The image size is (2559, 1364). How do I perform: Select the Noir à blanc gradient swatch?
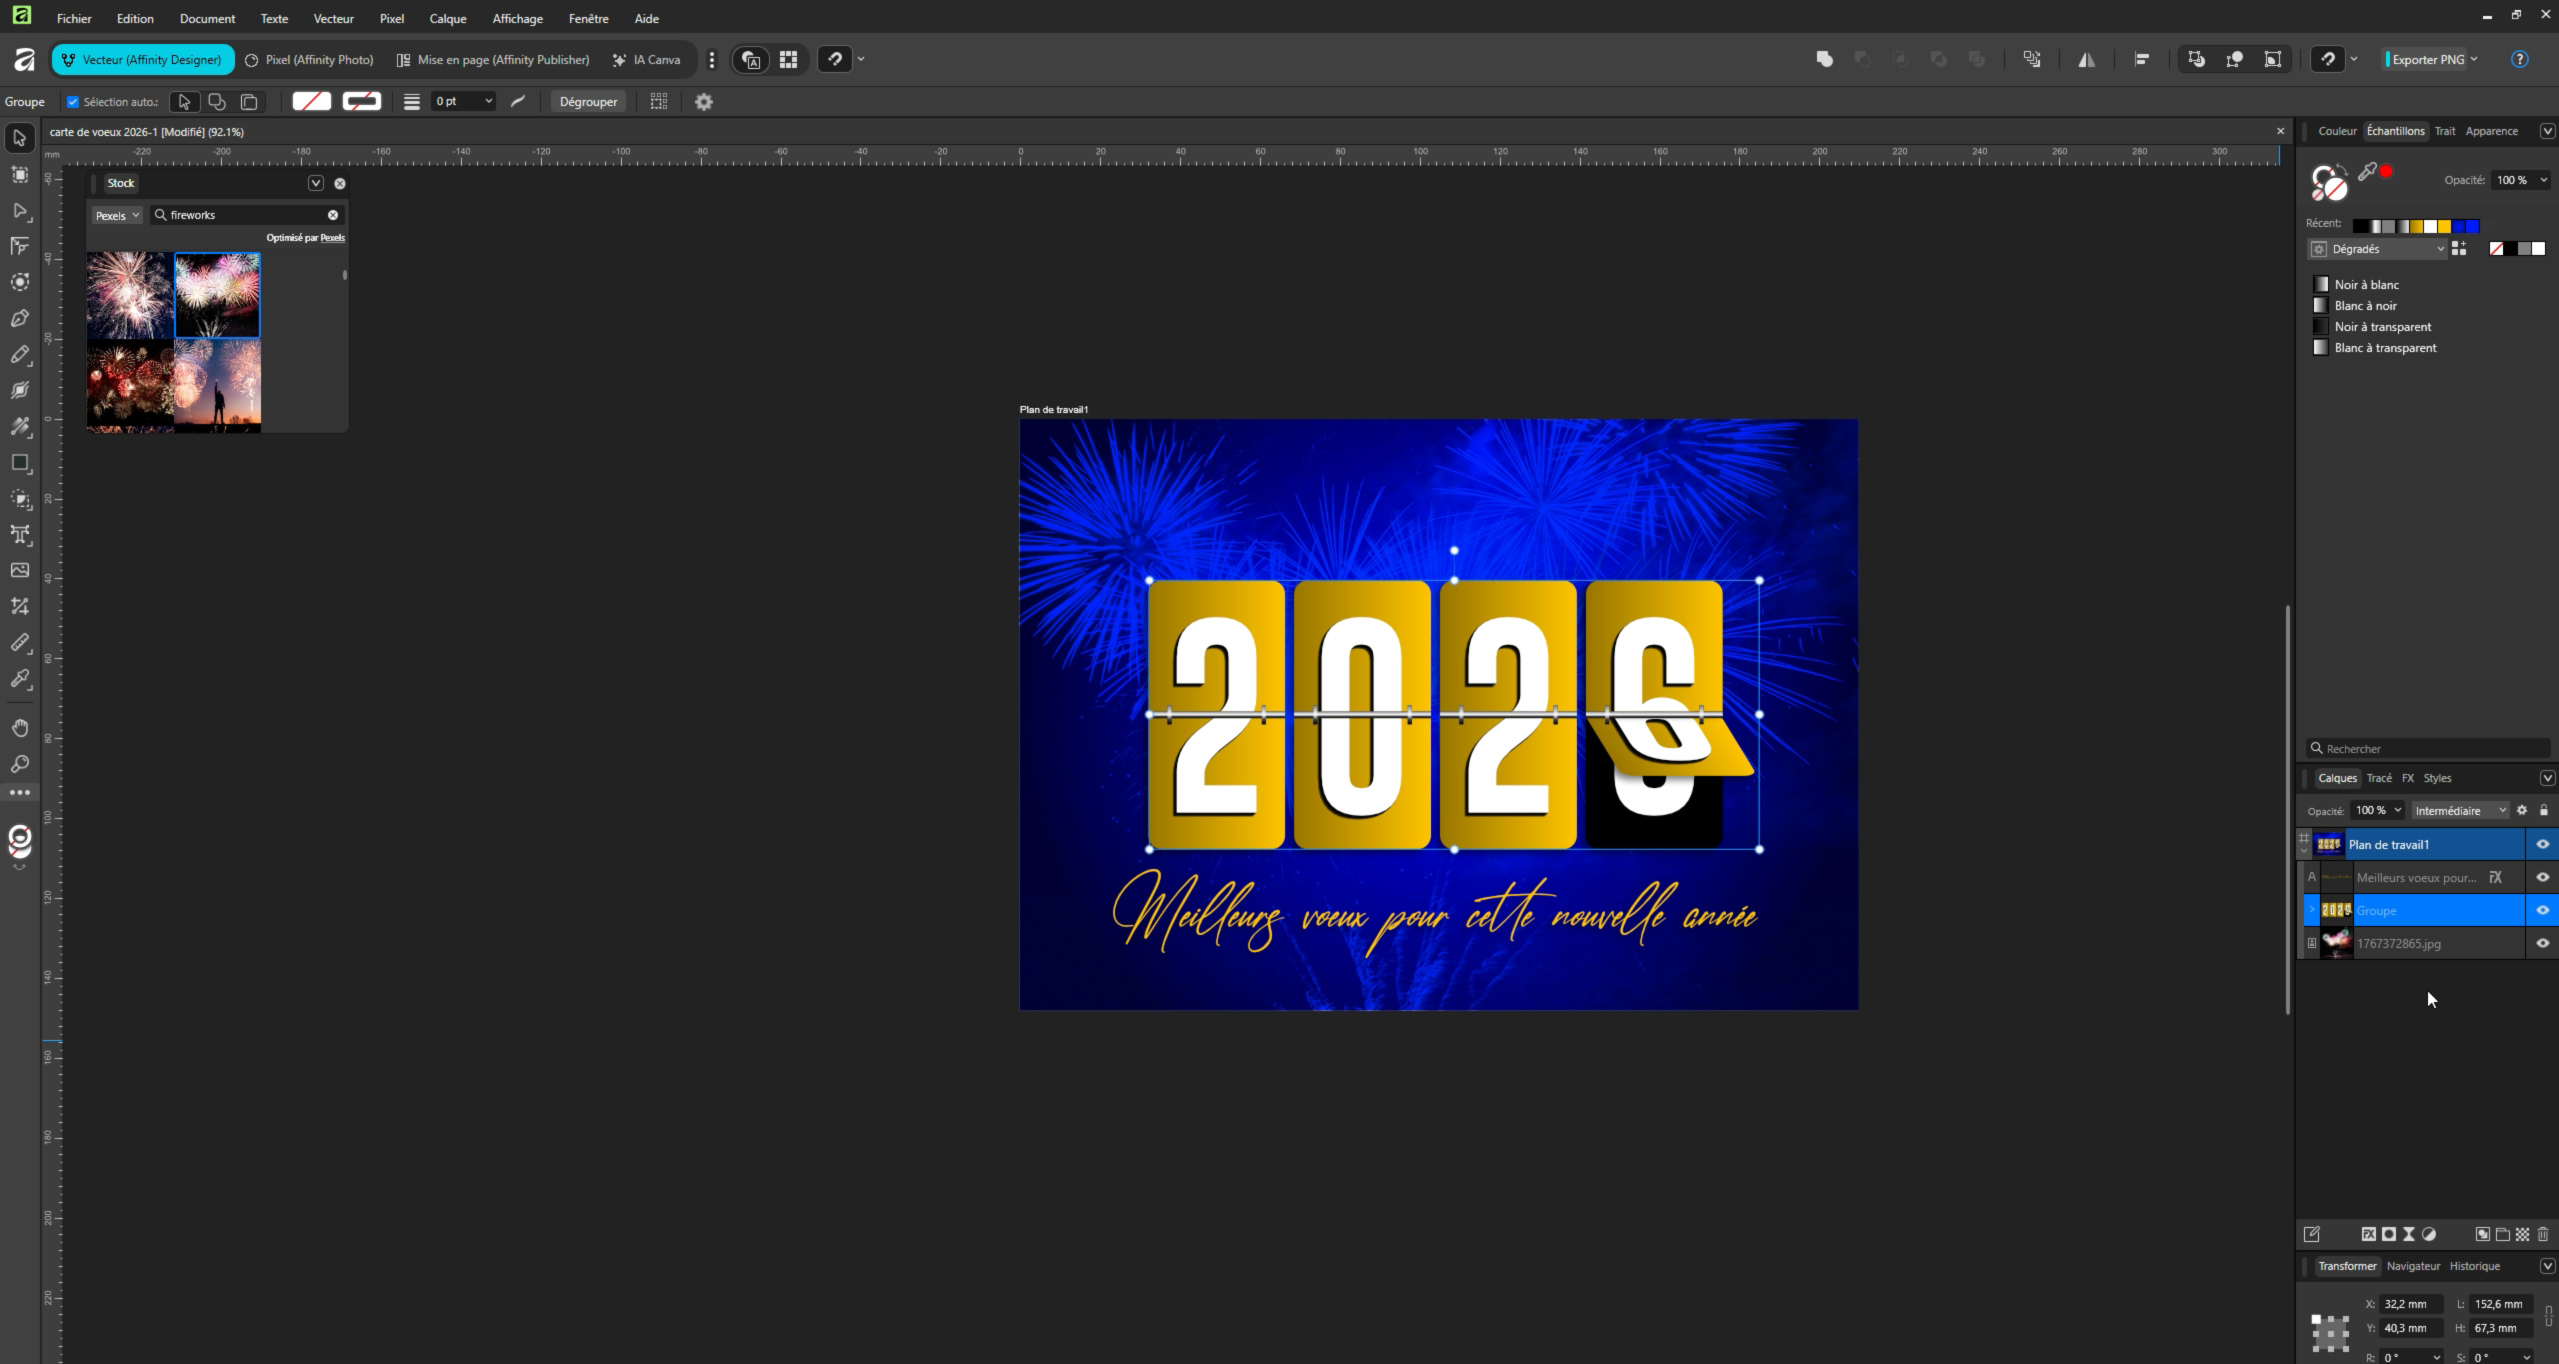tap(2366, 285)
